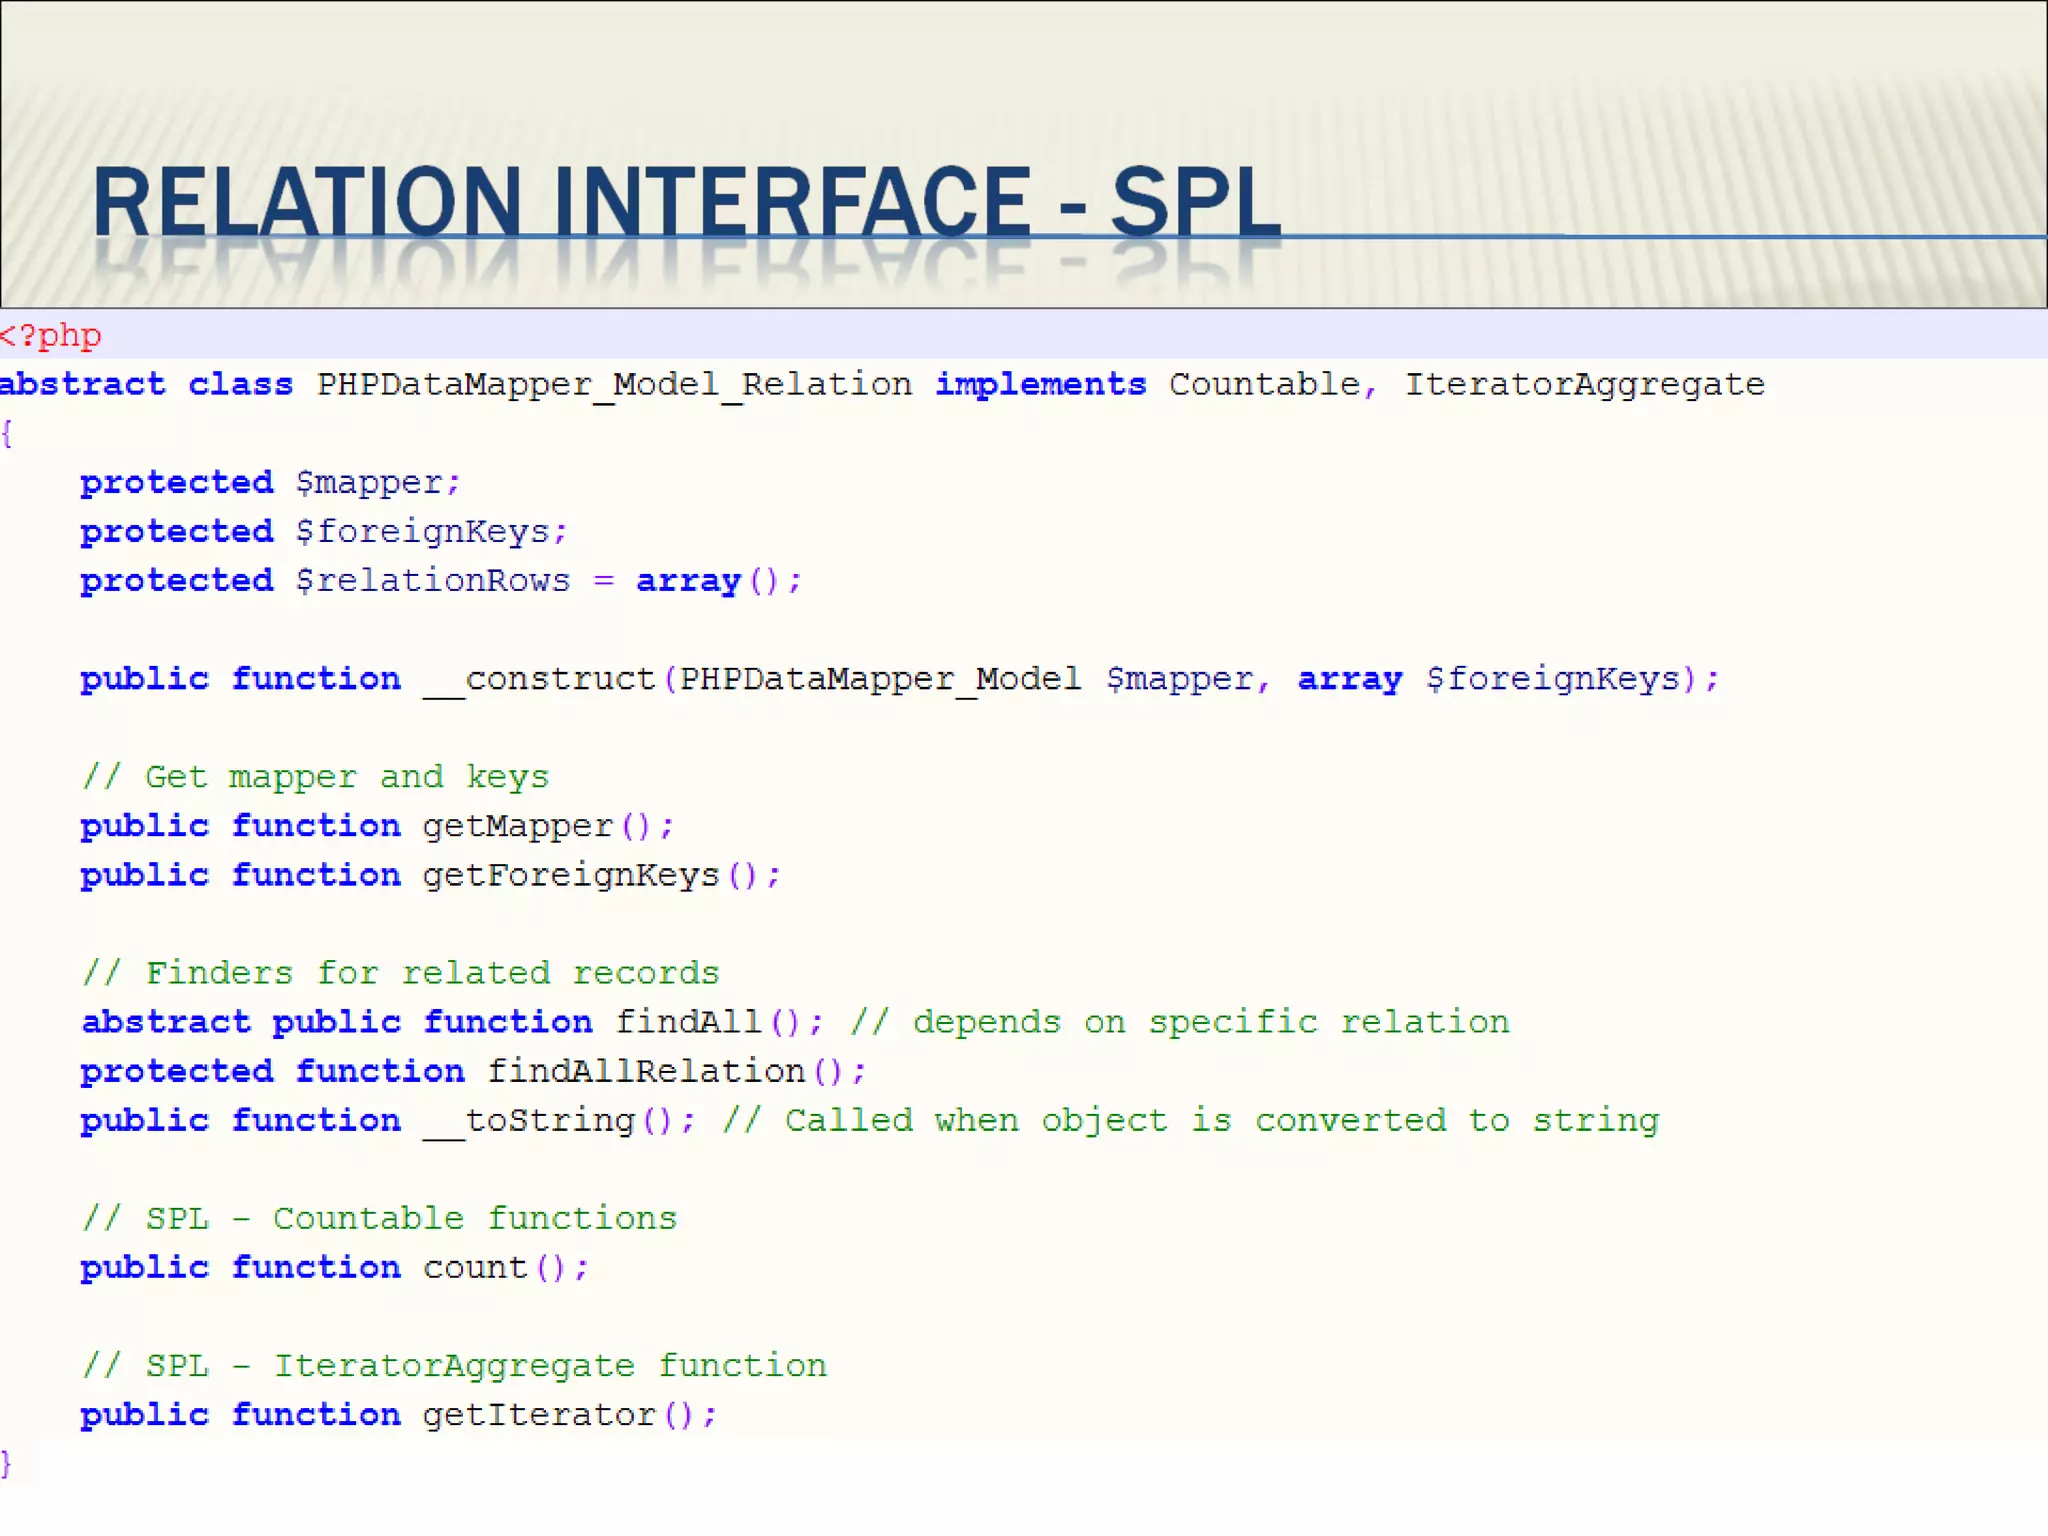The image size is (2048, 1536).
Task: Click IteratorAggregate in the class declaration
Action: [x=1585, y=385]
